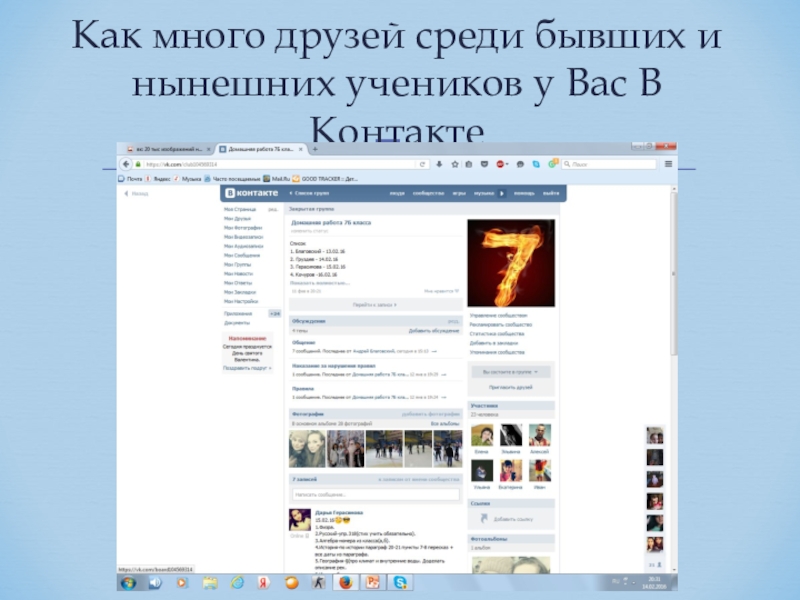Viewport: 800px width, 600px height.
Task: Switch to Firefox in taskbar
Action: [x=345, y=583]
